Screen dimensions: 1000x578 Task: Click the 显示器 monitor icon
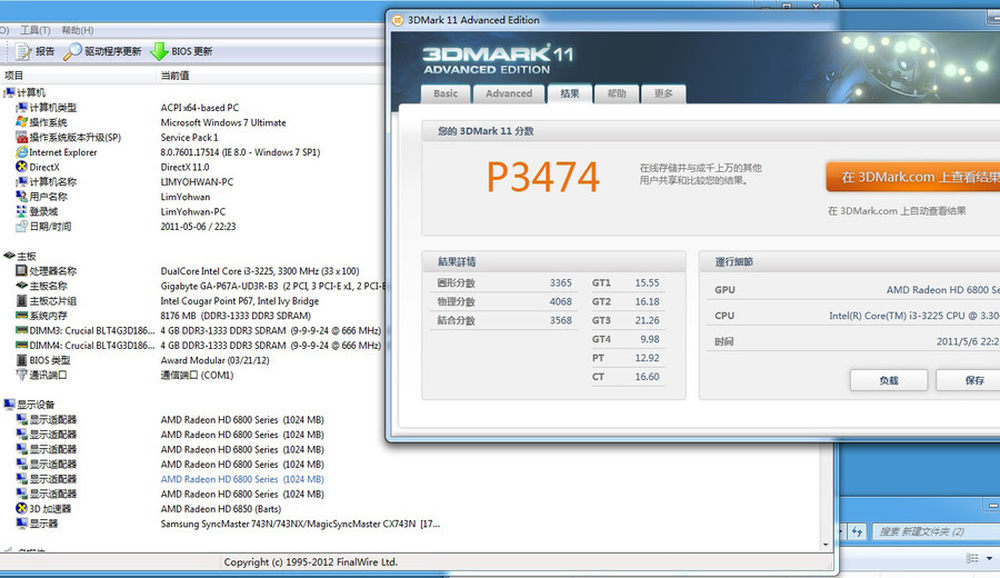pos(22,523)
